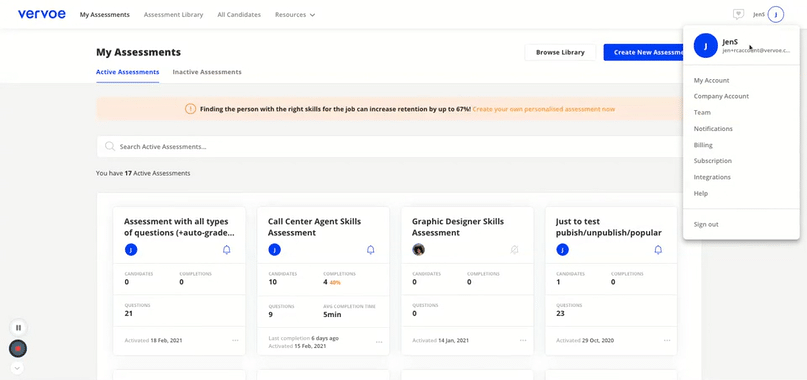Open Just to test pubish/unpublish/popular title

609,227
